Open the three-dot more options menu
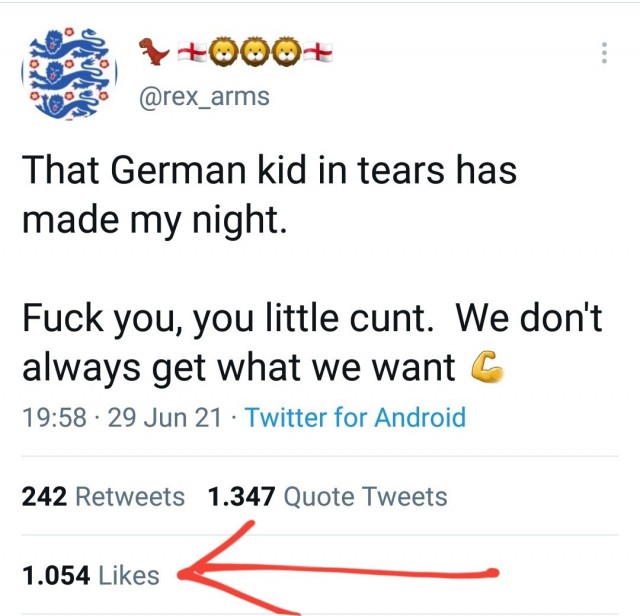Screen dimensions: 640x616 pos(604,53)
